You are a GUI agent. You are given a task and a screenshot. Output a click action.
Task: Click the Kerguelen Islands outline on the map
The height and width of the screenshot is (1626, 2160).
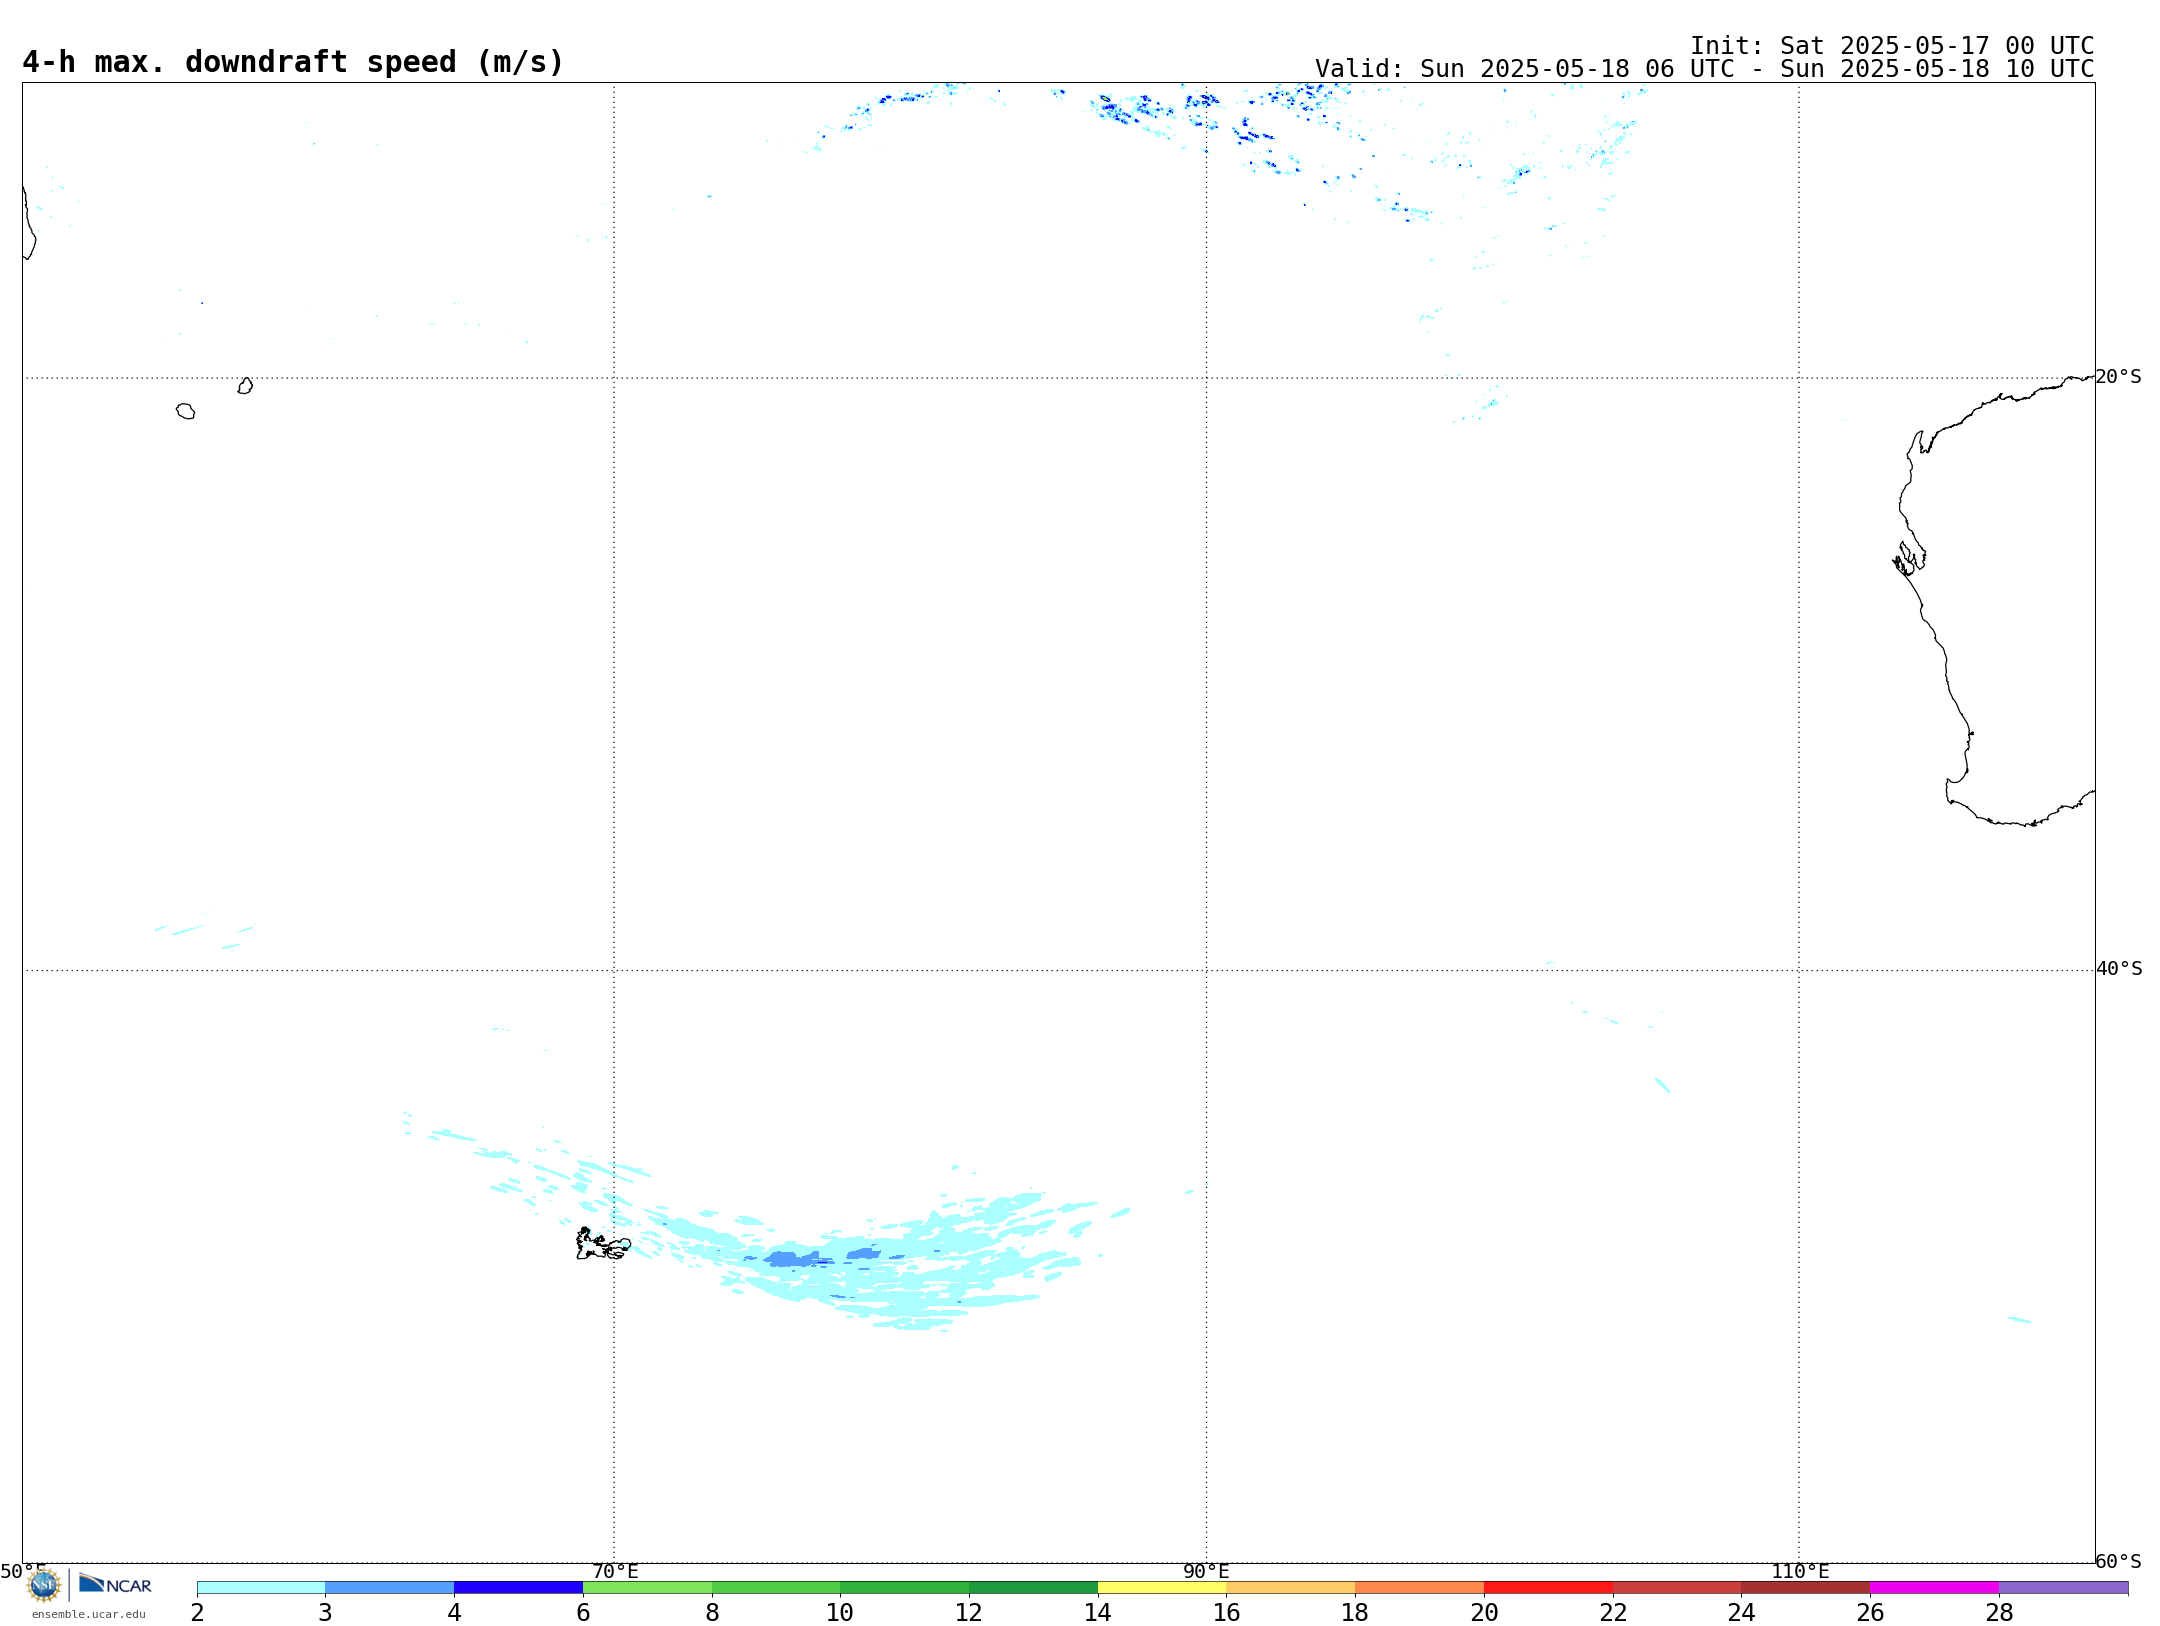click(603, 1244)
